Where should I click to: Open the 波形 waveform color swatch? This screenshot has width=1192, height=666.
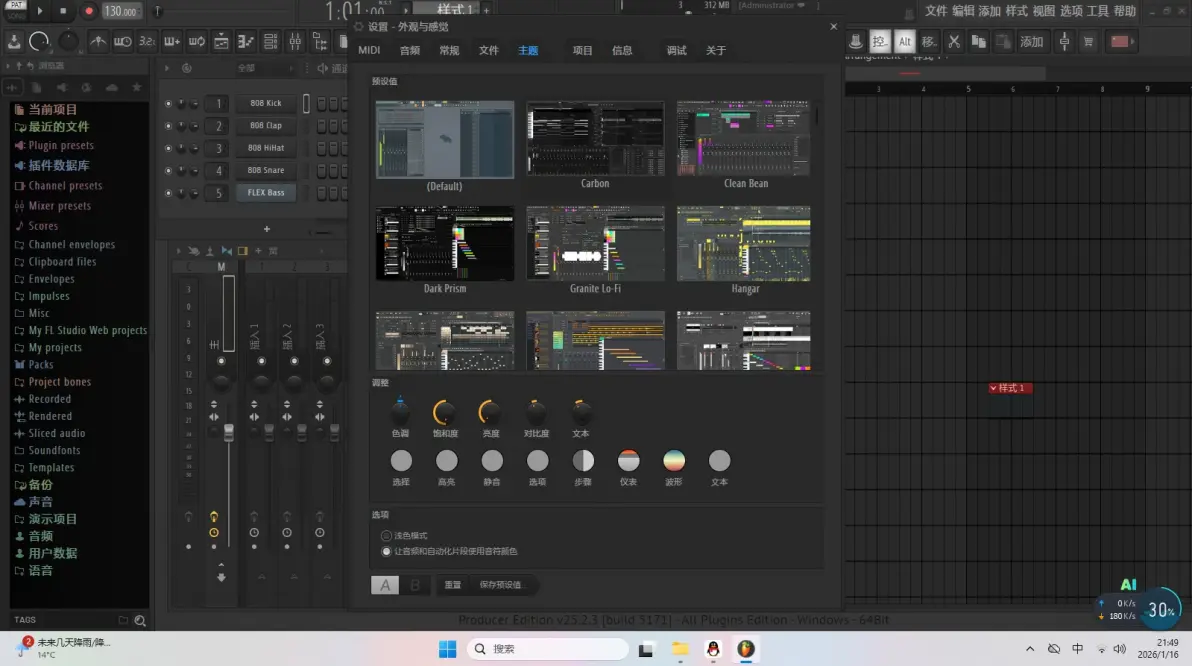pos(674,461)
